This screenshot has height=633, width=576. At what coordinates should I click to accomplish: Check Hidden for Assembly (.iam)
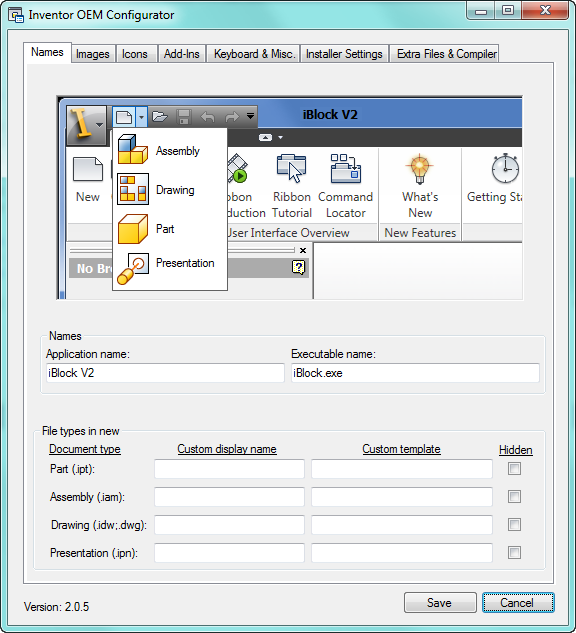514,497
